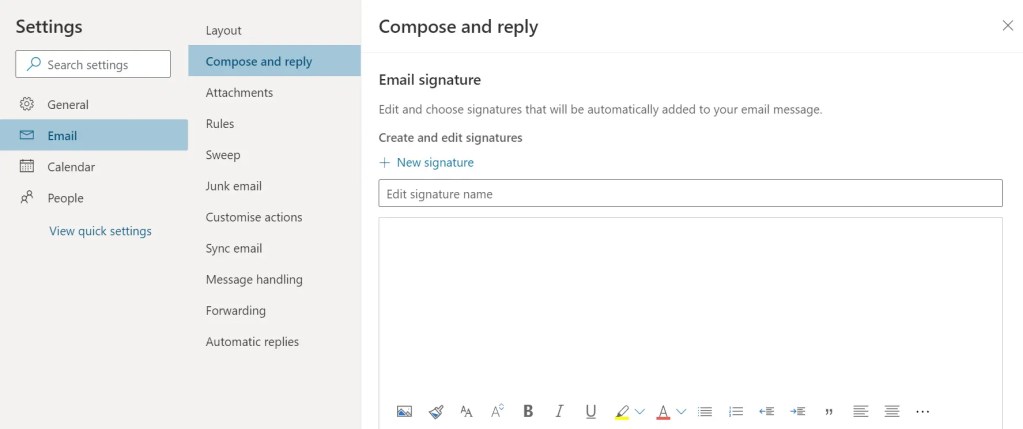Screen dimensions: 1023x429
Task: Apply the yellow highlight colour
Action: pyautogui.click(x=622, y=412)
